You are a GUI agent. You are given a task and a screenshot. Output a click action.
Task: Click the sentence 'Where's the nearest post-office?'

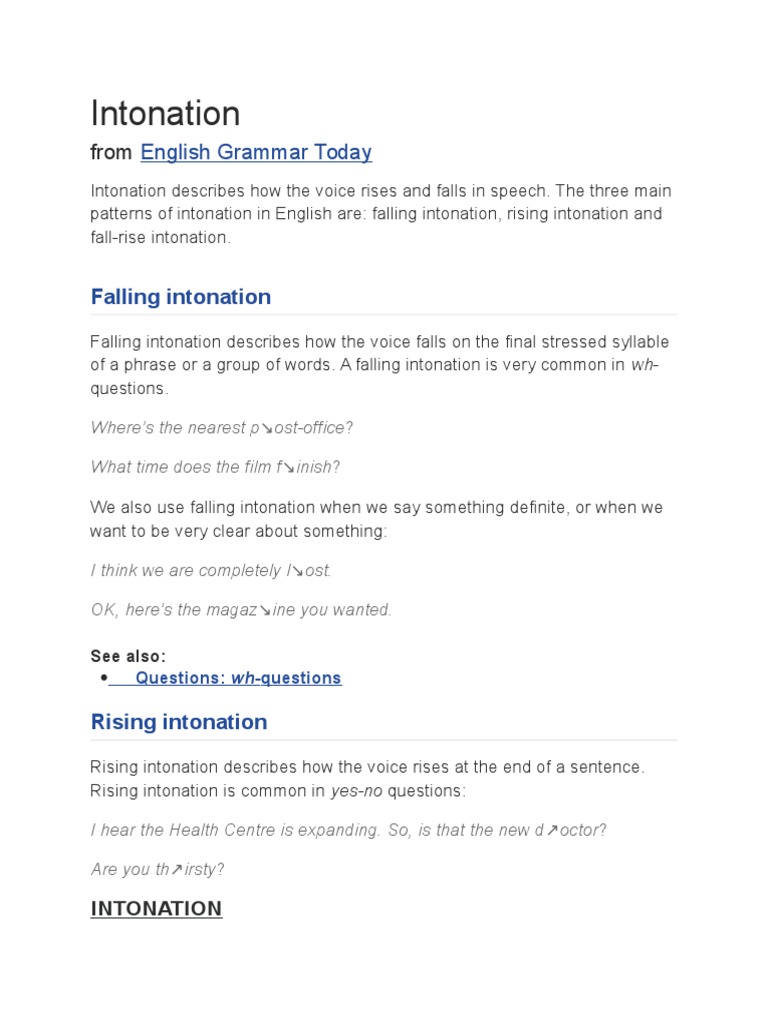click(222, 428)
